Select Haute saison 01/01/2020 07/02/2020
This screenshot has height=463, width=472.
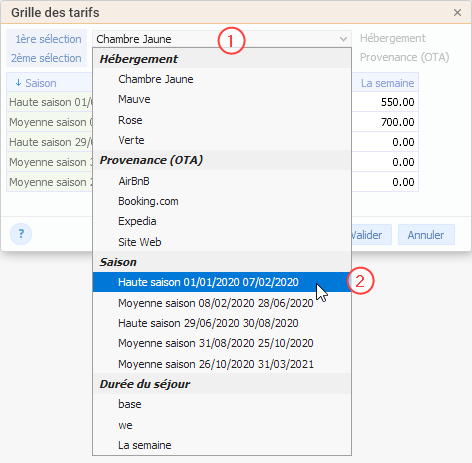[x=222, y=282]
